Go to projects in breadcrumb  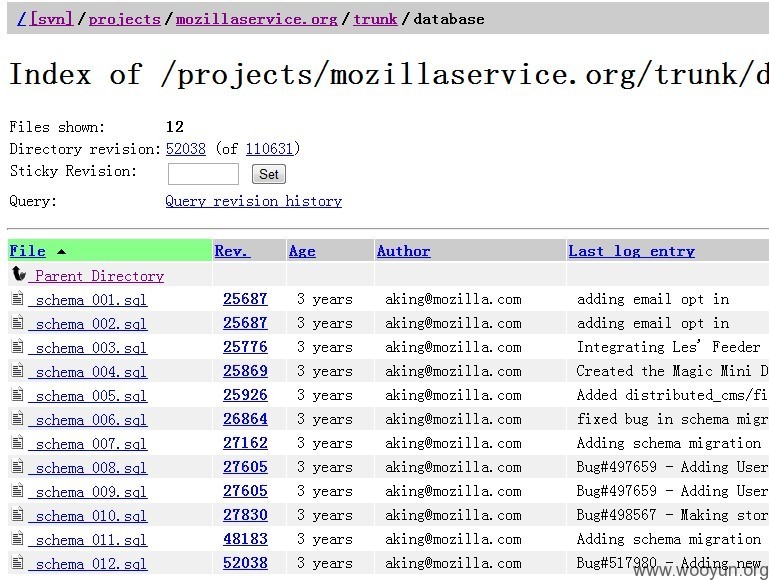125,19
